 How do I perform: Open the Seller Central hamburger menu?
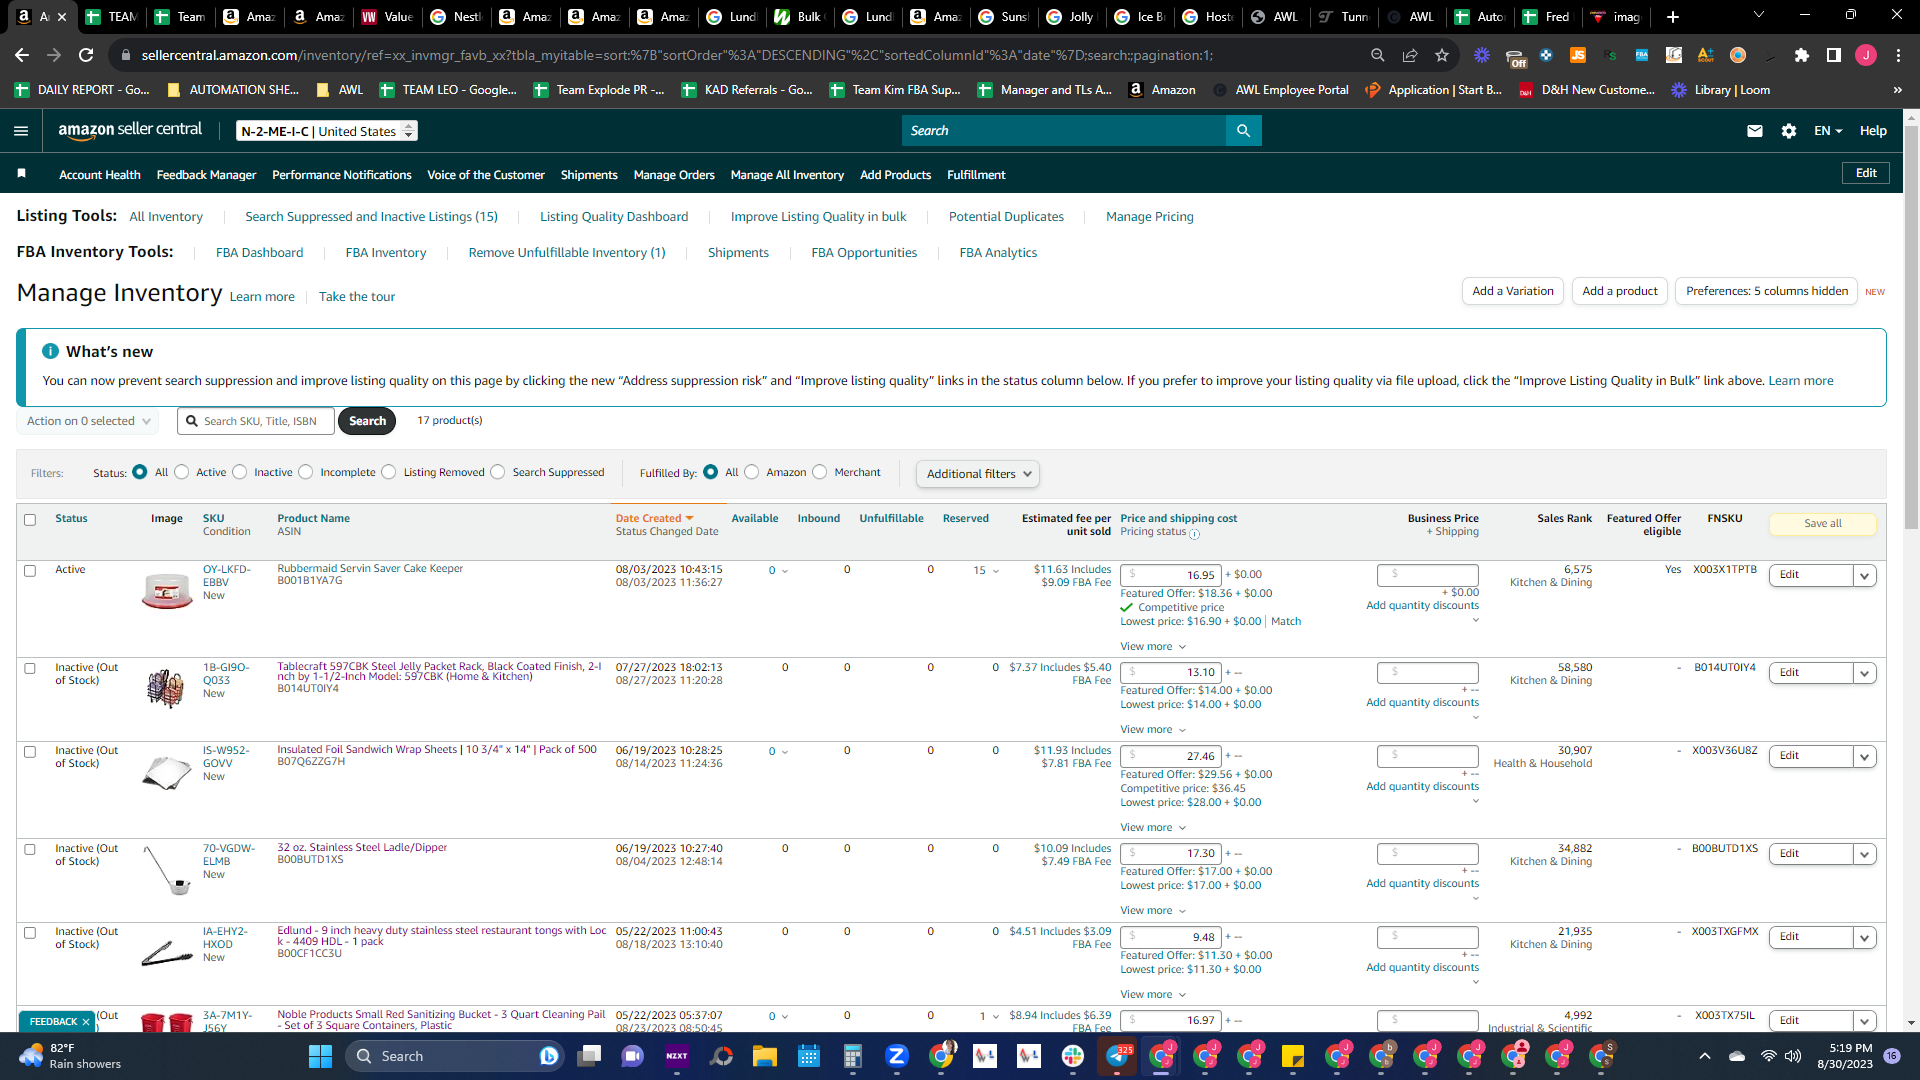[21, 131]
